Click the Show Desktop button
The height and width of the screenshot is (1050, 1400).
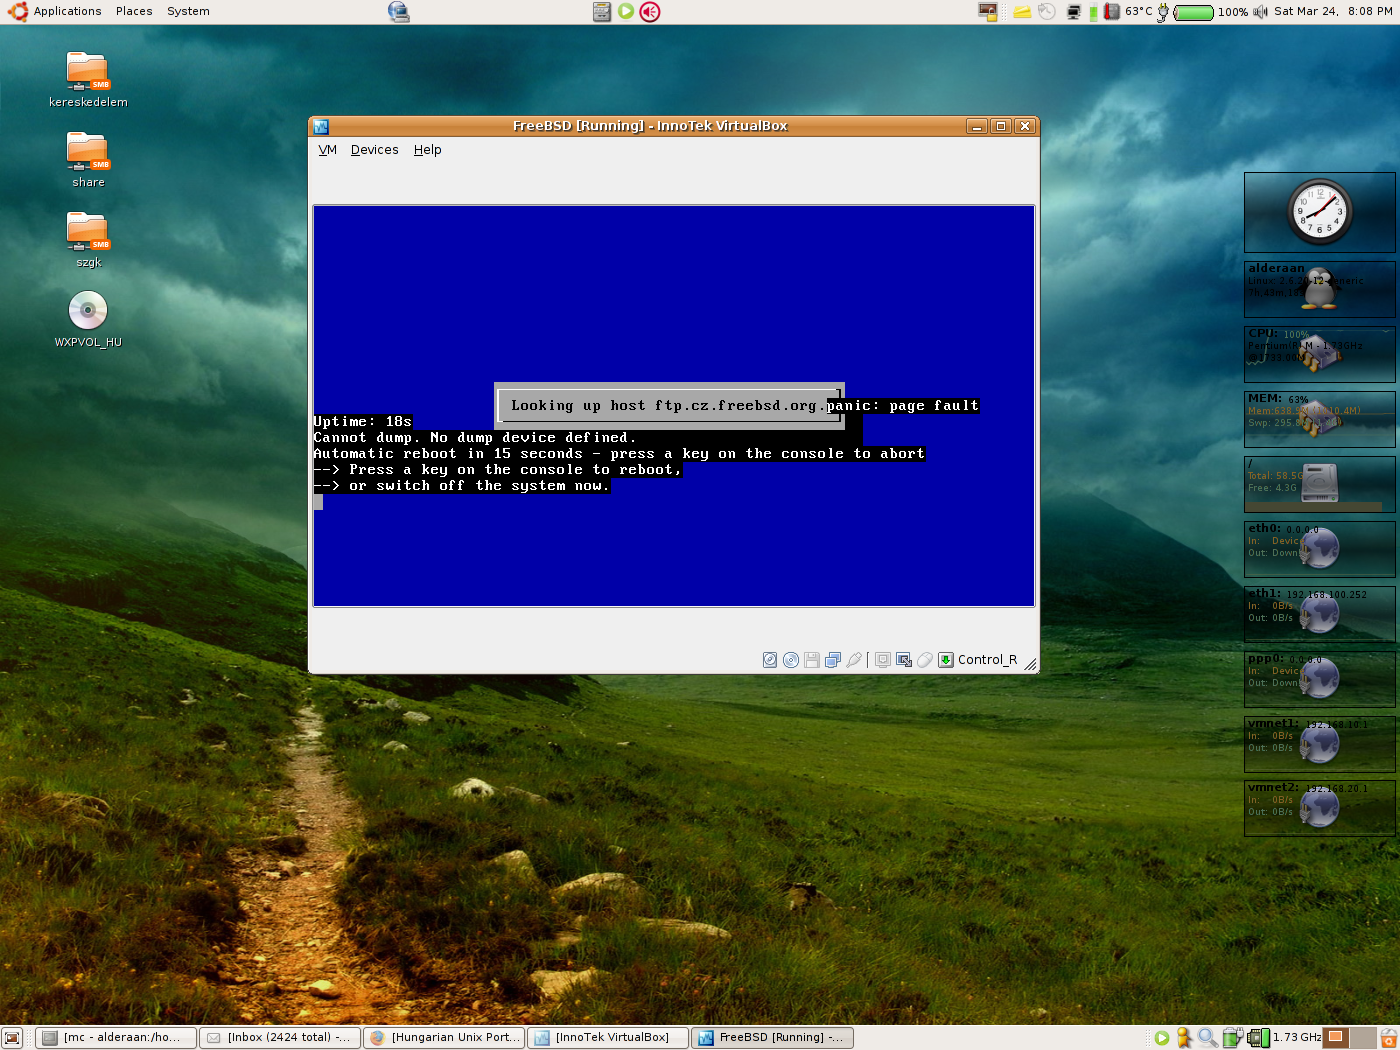tap(11, 1038)
